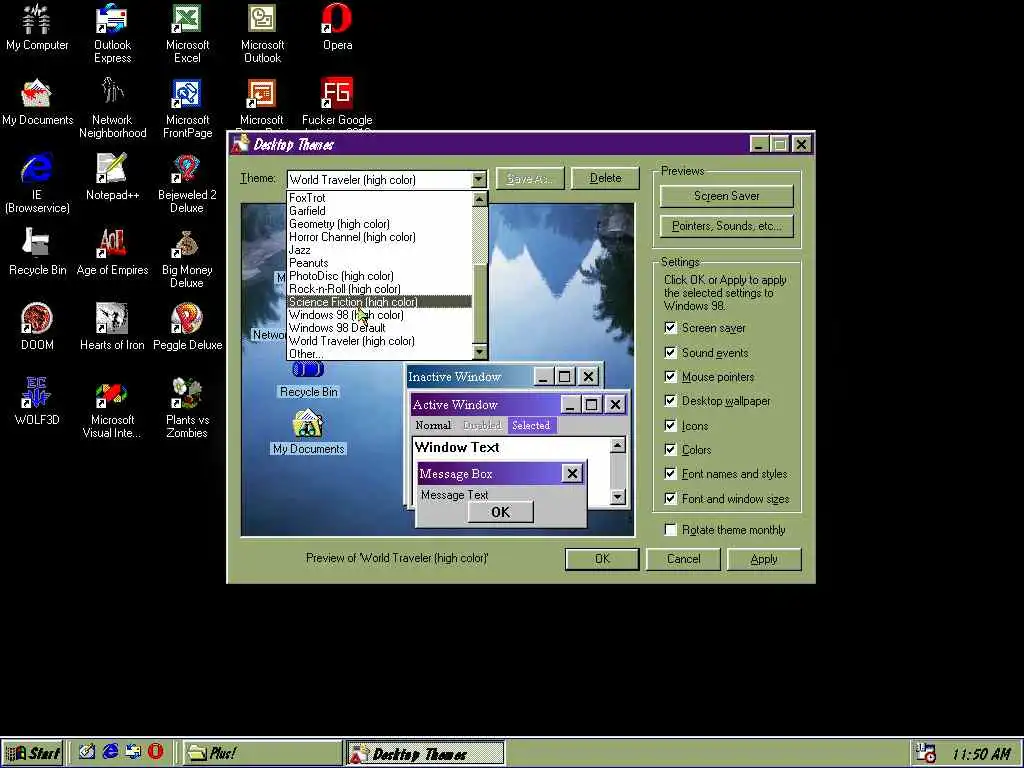This screenshot has height=768, width=1024.
Task: Select the Fucker Google desktop icon
Action: [x=337, y=103]
